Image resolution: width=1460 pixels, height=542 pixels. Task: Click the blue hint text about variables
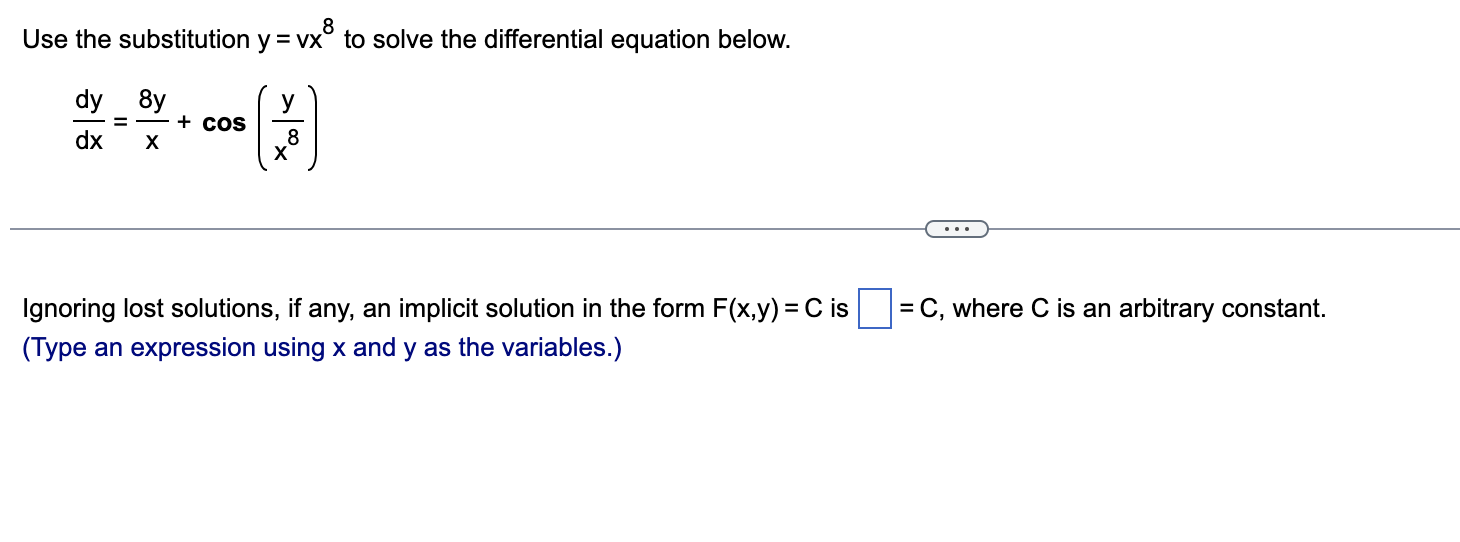pos(322,348)
